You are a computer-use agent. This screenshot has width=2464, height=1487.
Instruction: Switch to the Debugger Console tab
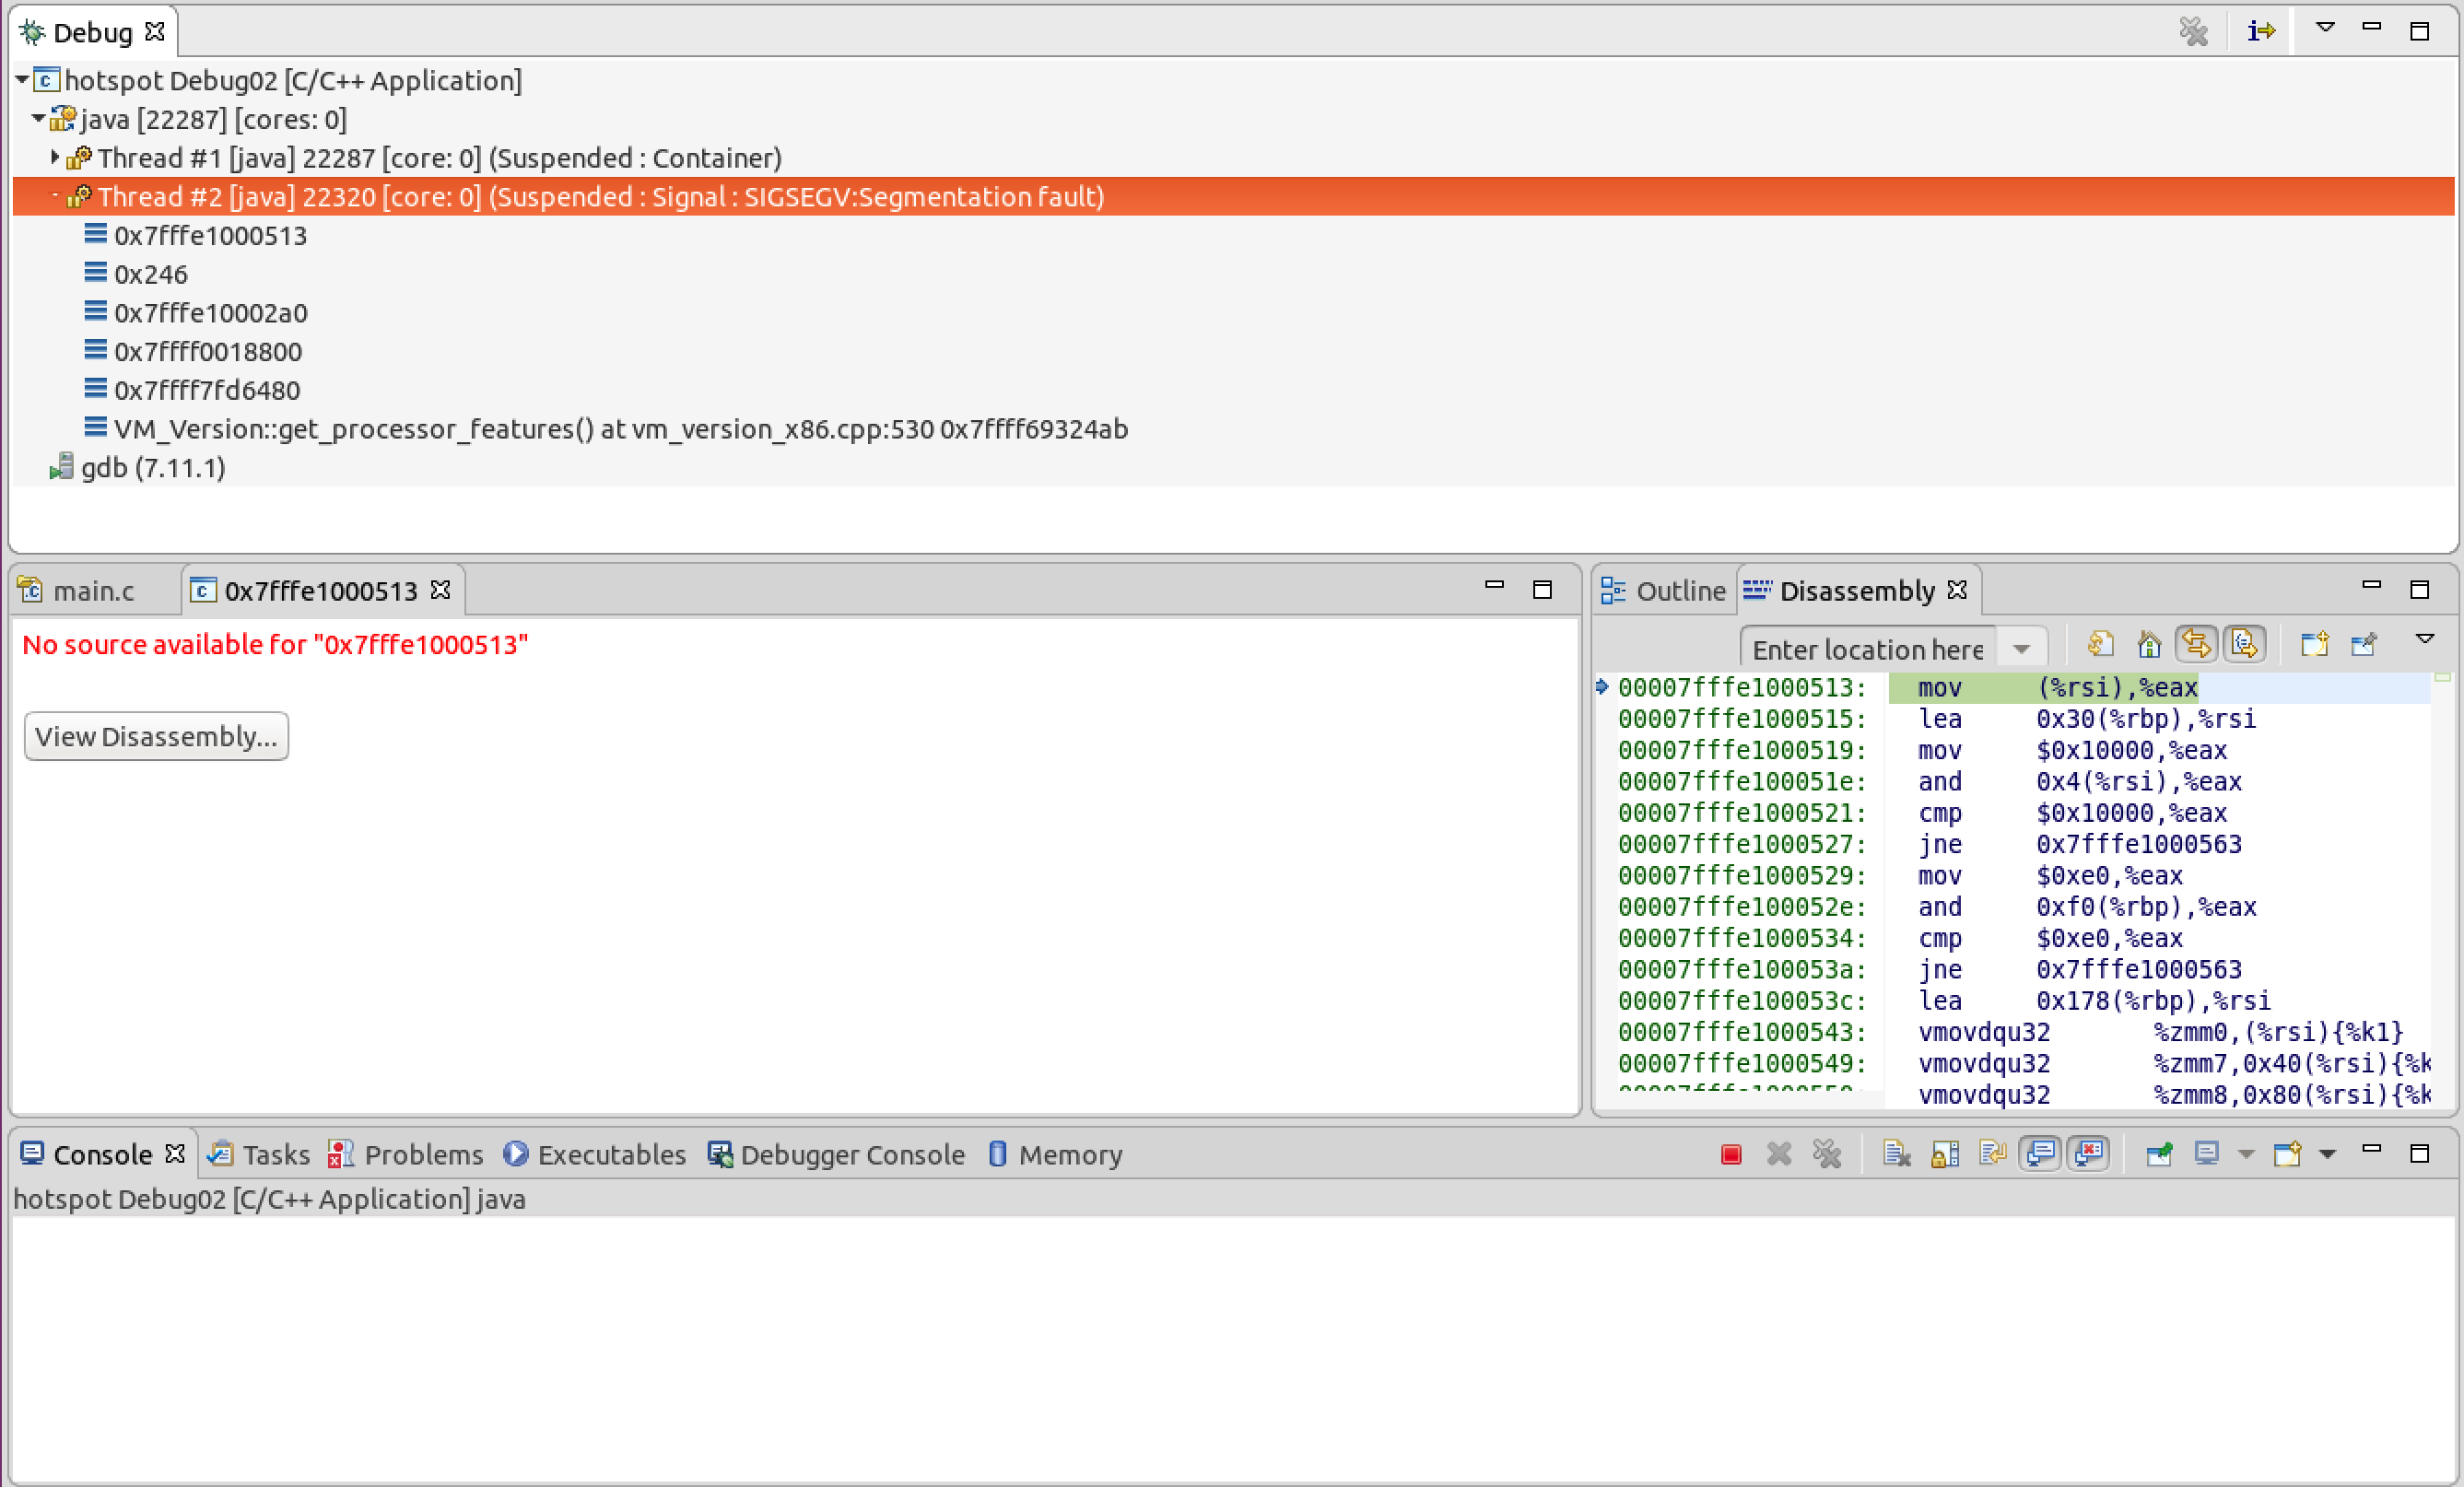coord(851,1154)
